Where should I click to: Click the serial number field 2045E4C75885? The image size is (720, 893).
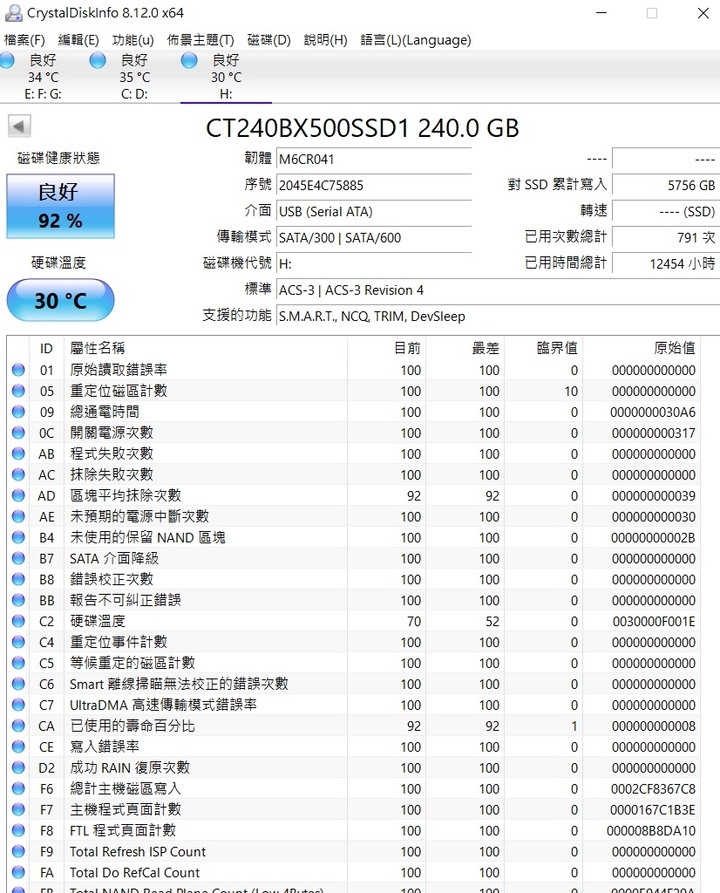[374, 185]
